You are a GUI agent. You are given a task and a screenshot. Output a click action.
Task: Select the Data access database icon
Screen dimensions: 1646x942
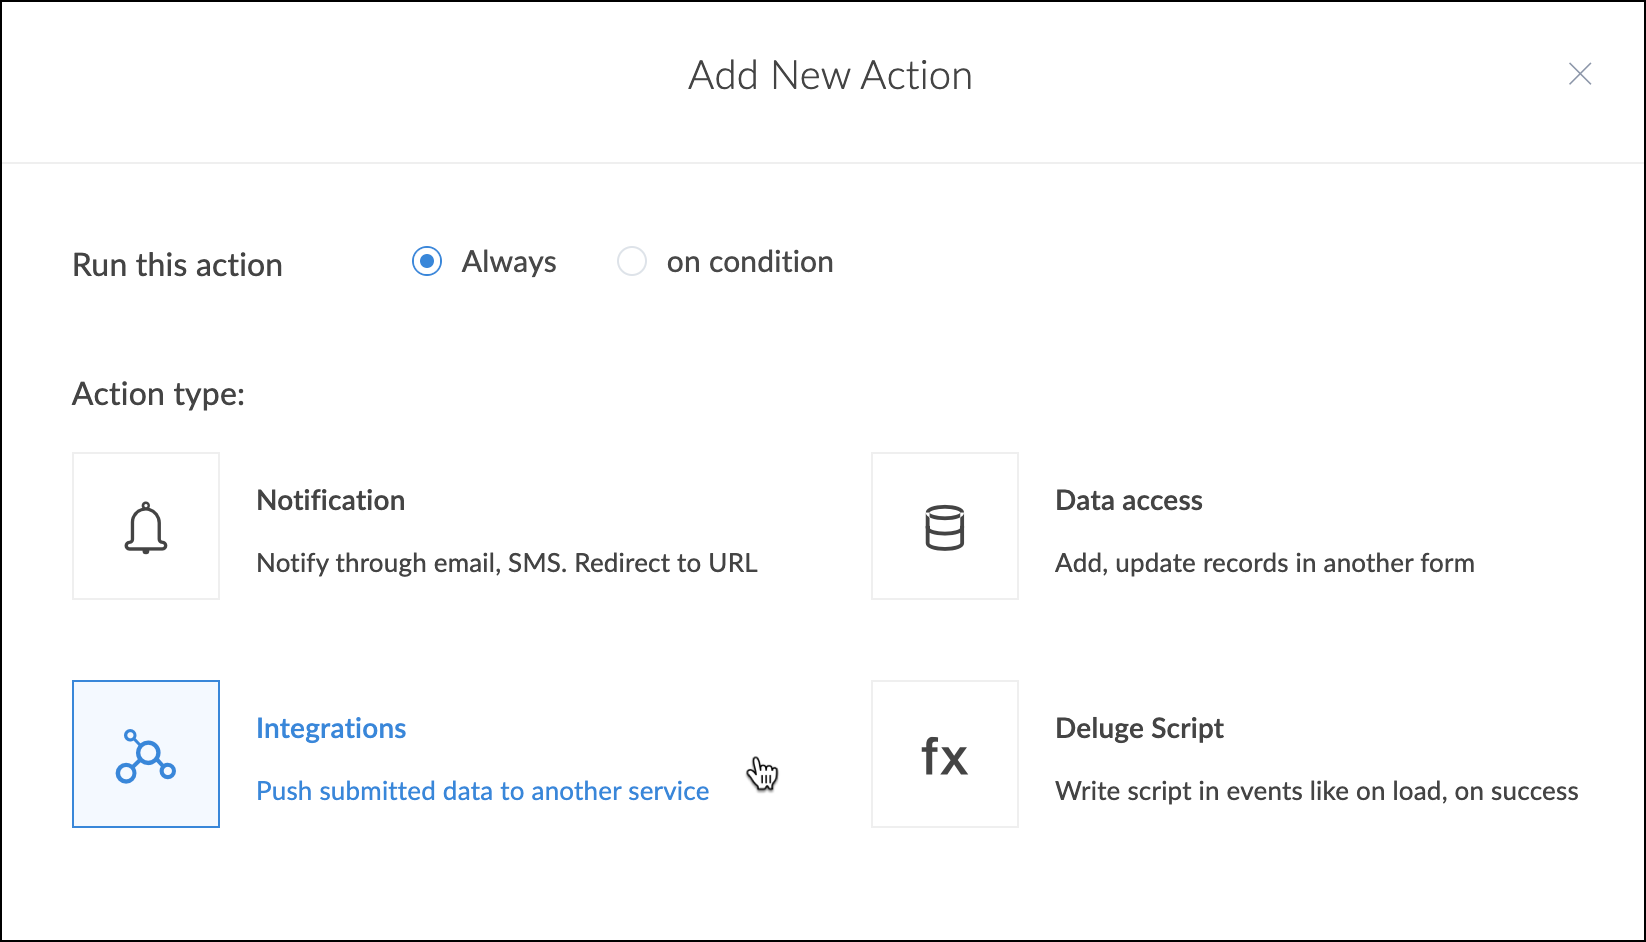(x=945, y=527)
